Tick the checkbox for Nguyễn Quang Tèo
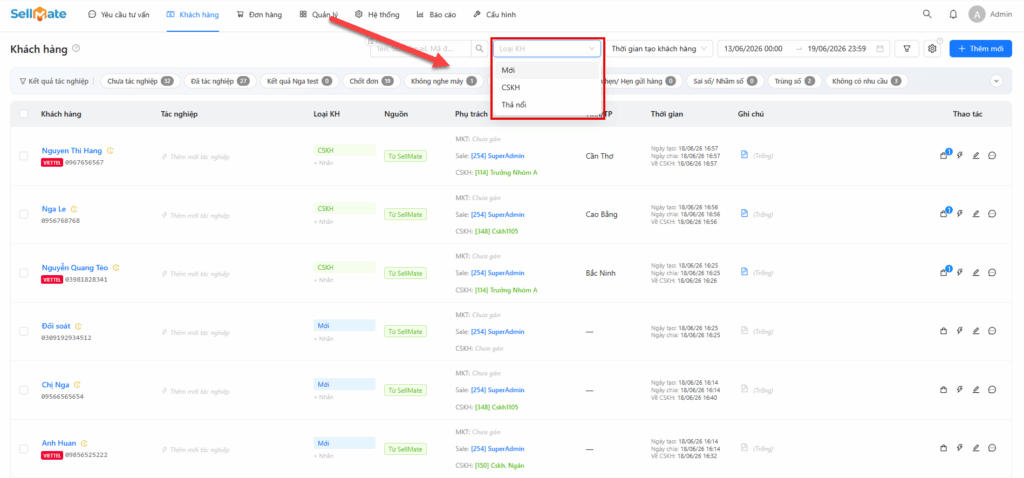 coord(24,273)
